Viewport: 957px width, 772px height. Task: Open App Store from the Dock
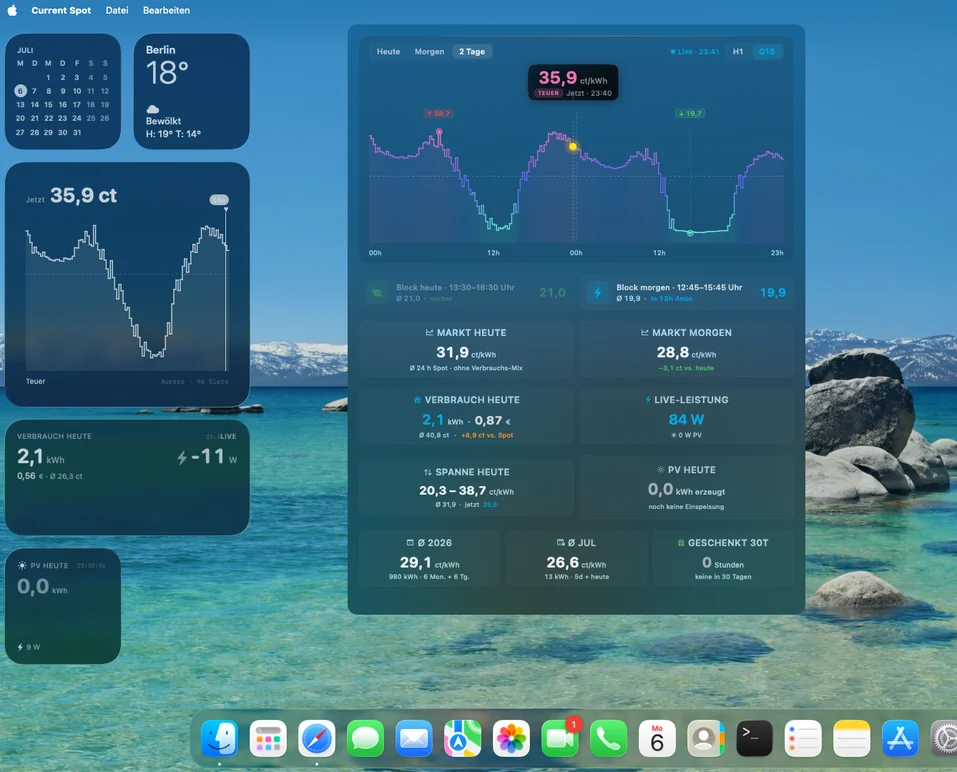point(900,738)
